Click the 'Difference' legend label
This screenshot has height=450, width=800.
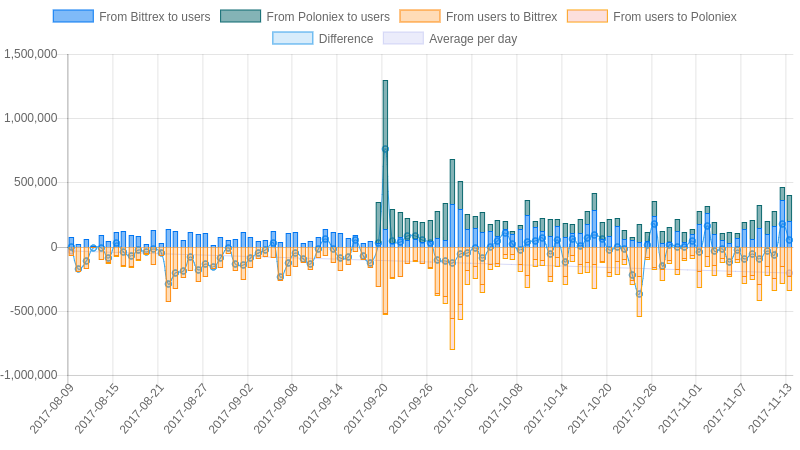click(x=346, y=39)
